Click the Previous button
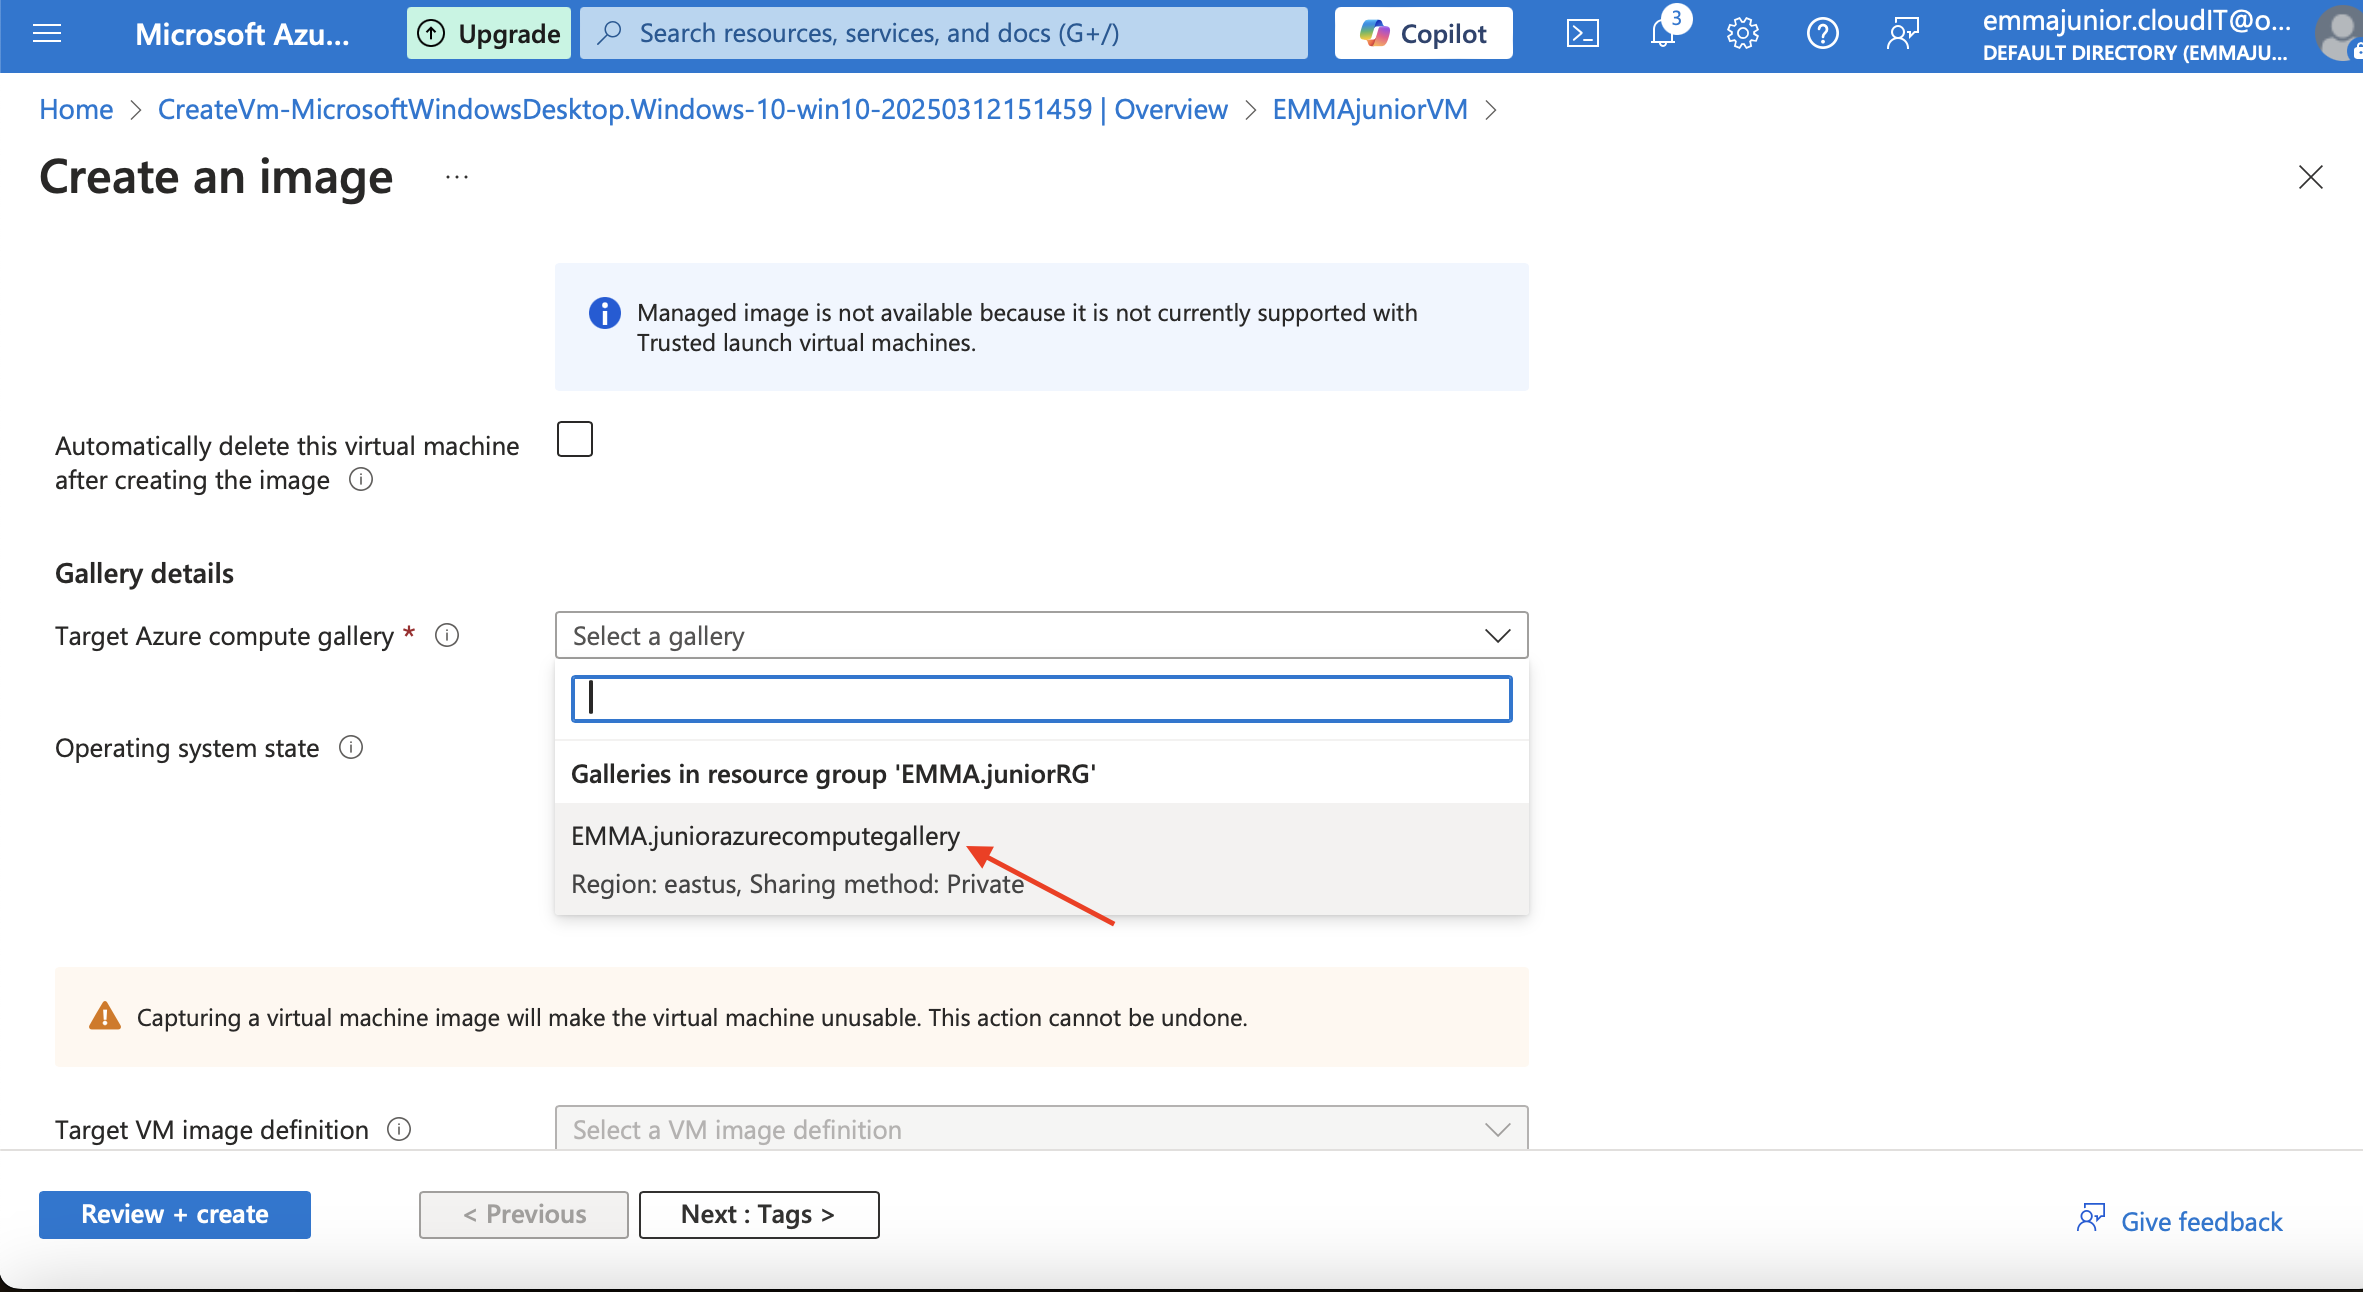 pos(524,1214)
